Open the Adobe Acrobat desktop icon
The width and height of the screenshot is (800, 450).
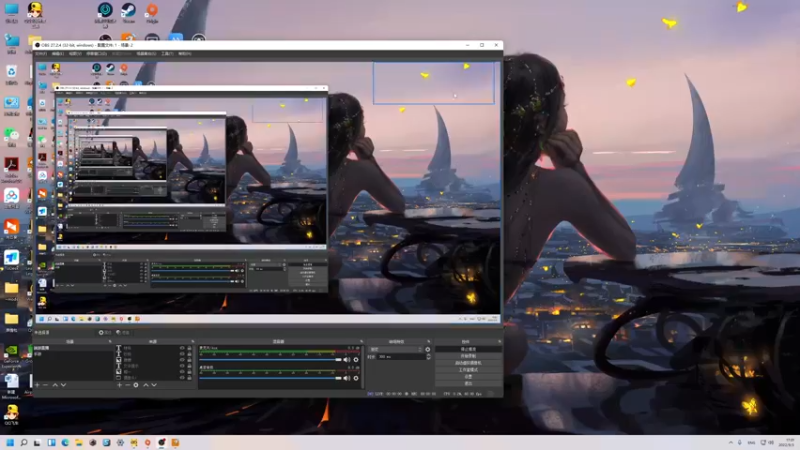point(11,169)
